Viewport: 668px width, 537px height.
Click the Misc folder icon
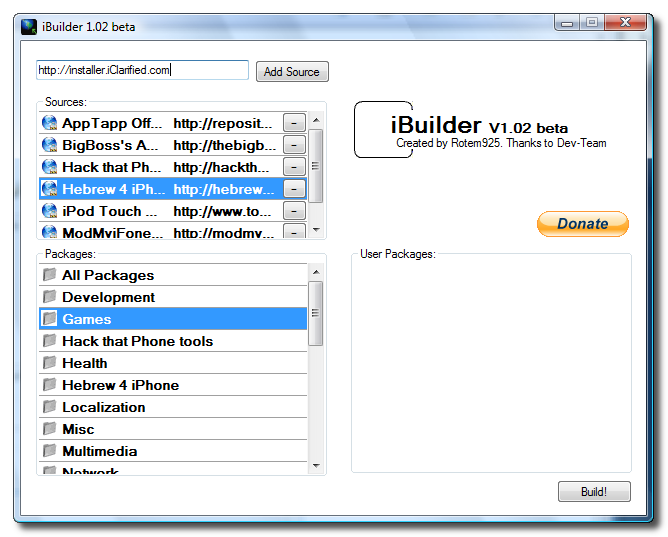[49, 429]
